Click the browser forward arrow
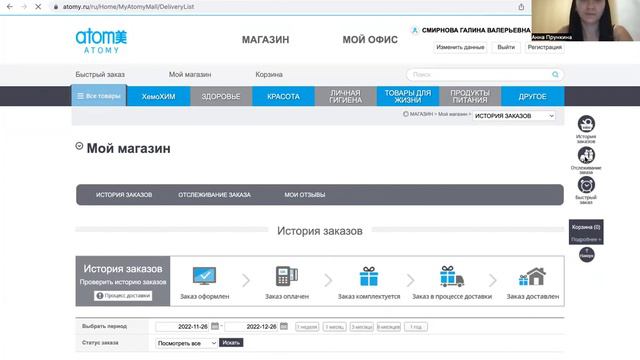640x360 pixels. pyautogui.click(x=24, y=7)
